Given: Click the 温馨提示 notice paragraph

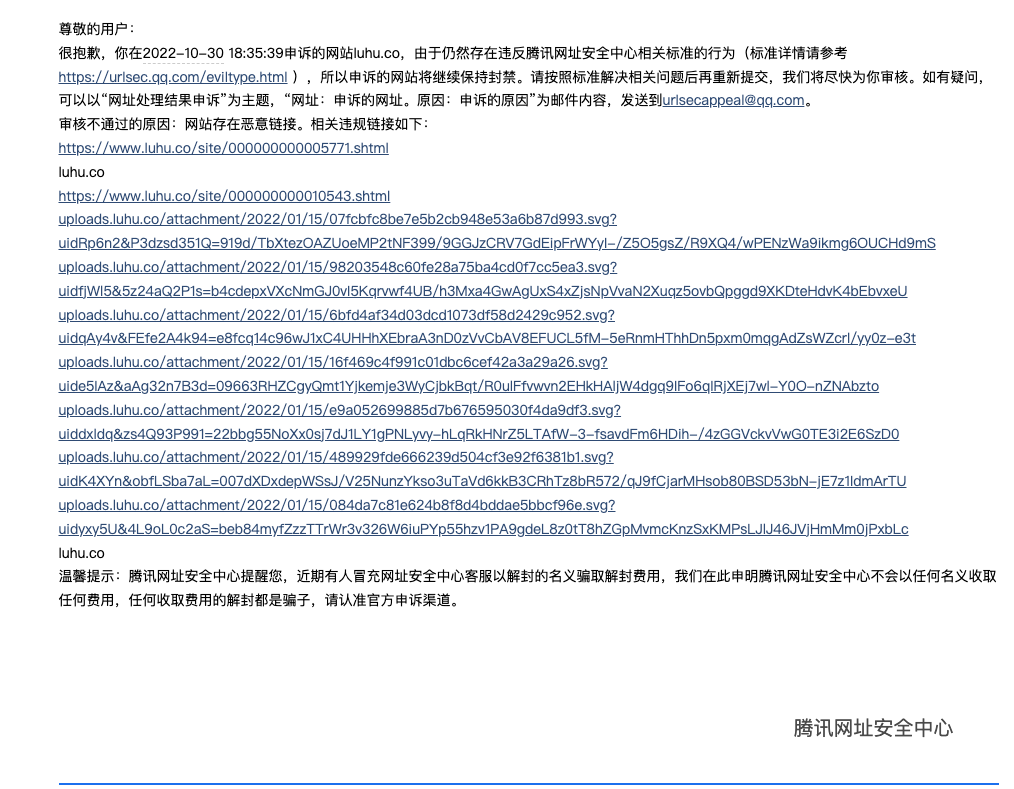Looking at the screenshot, I should click(x=528, y=589).
